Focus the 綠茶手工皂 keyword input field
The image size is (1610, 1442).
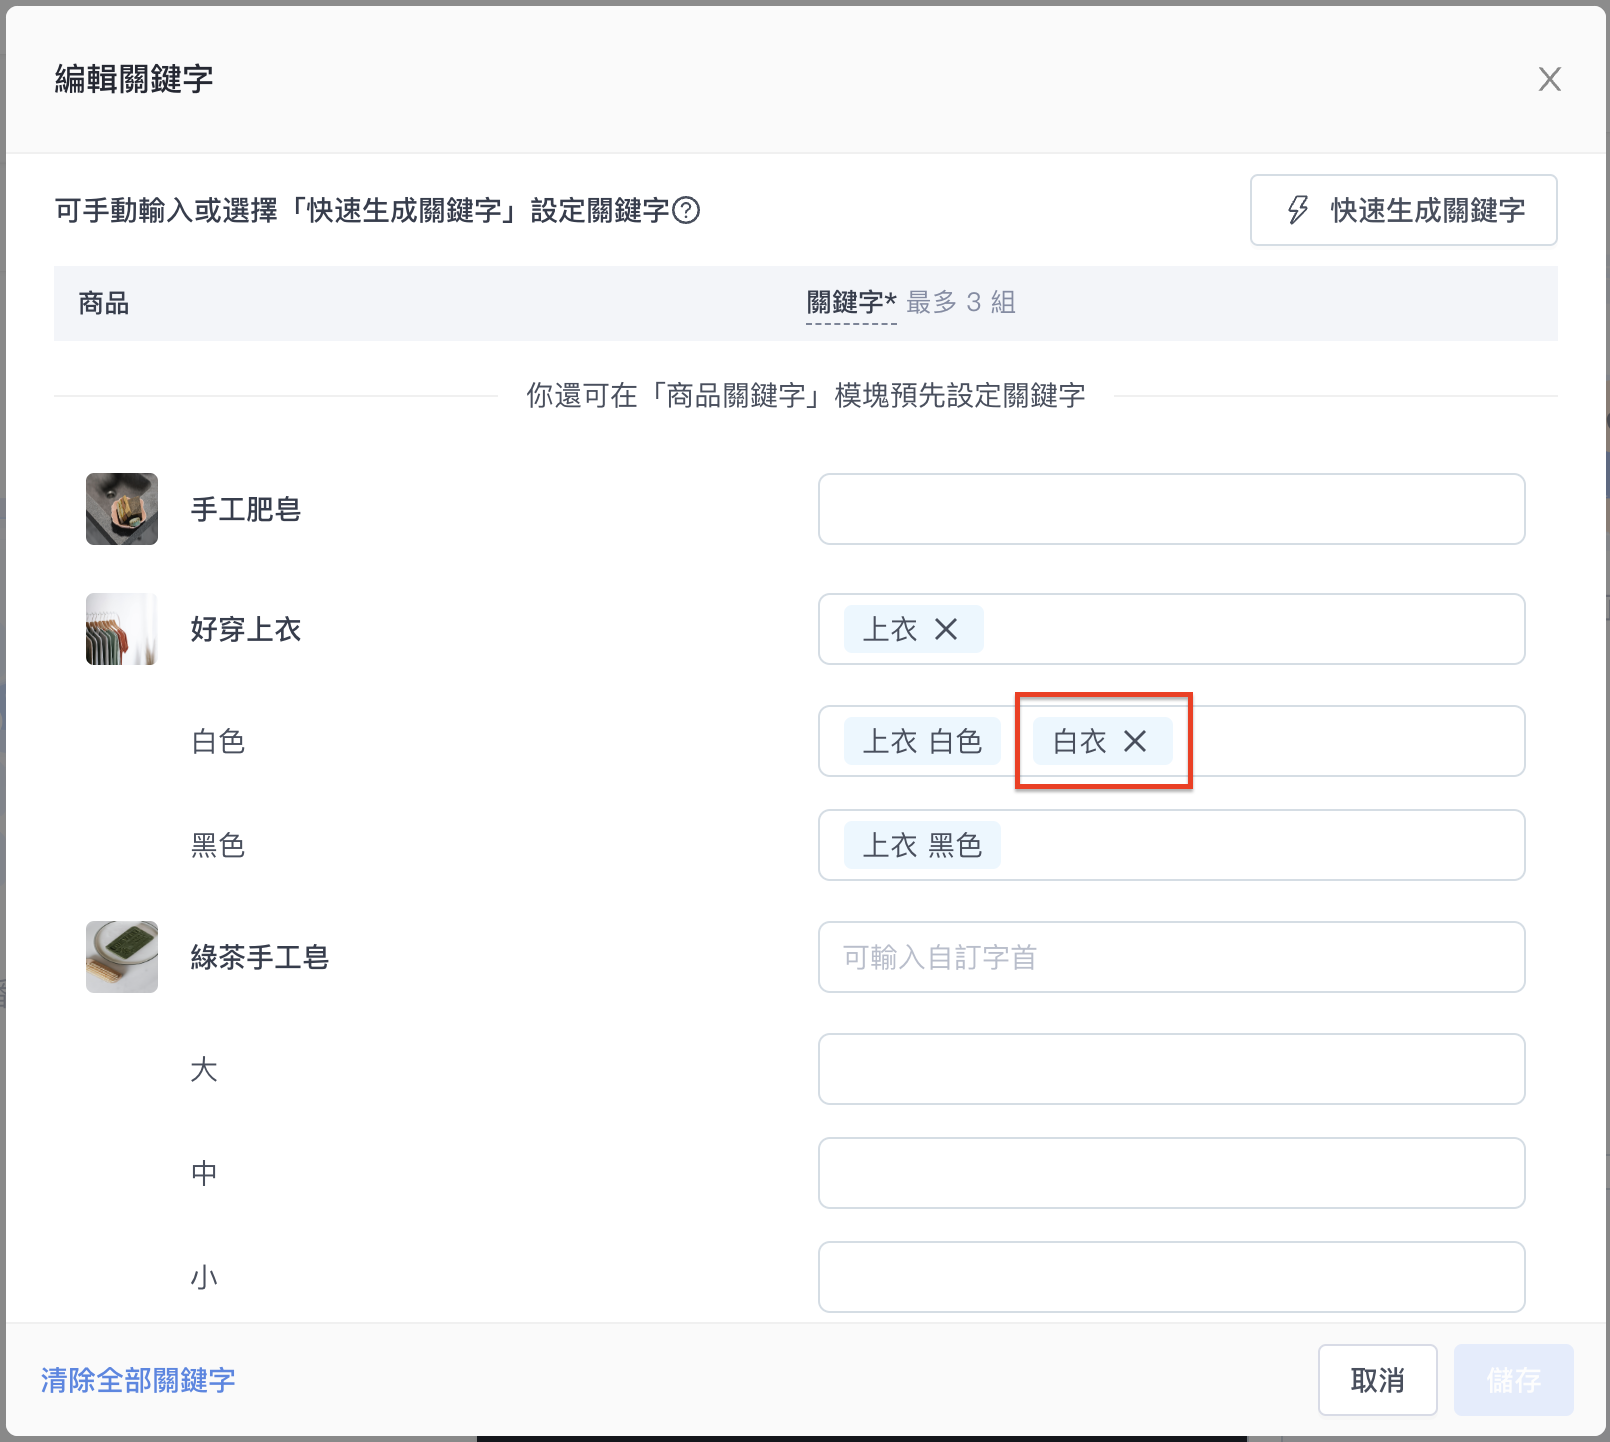click(x=1171, y=957)
